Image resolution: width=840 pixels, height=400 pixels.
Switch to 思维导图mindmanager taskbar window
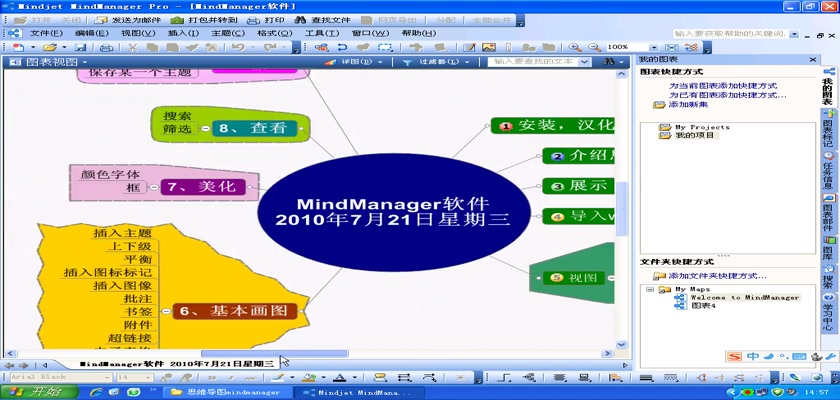point(228,393)
